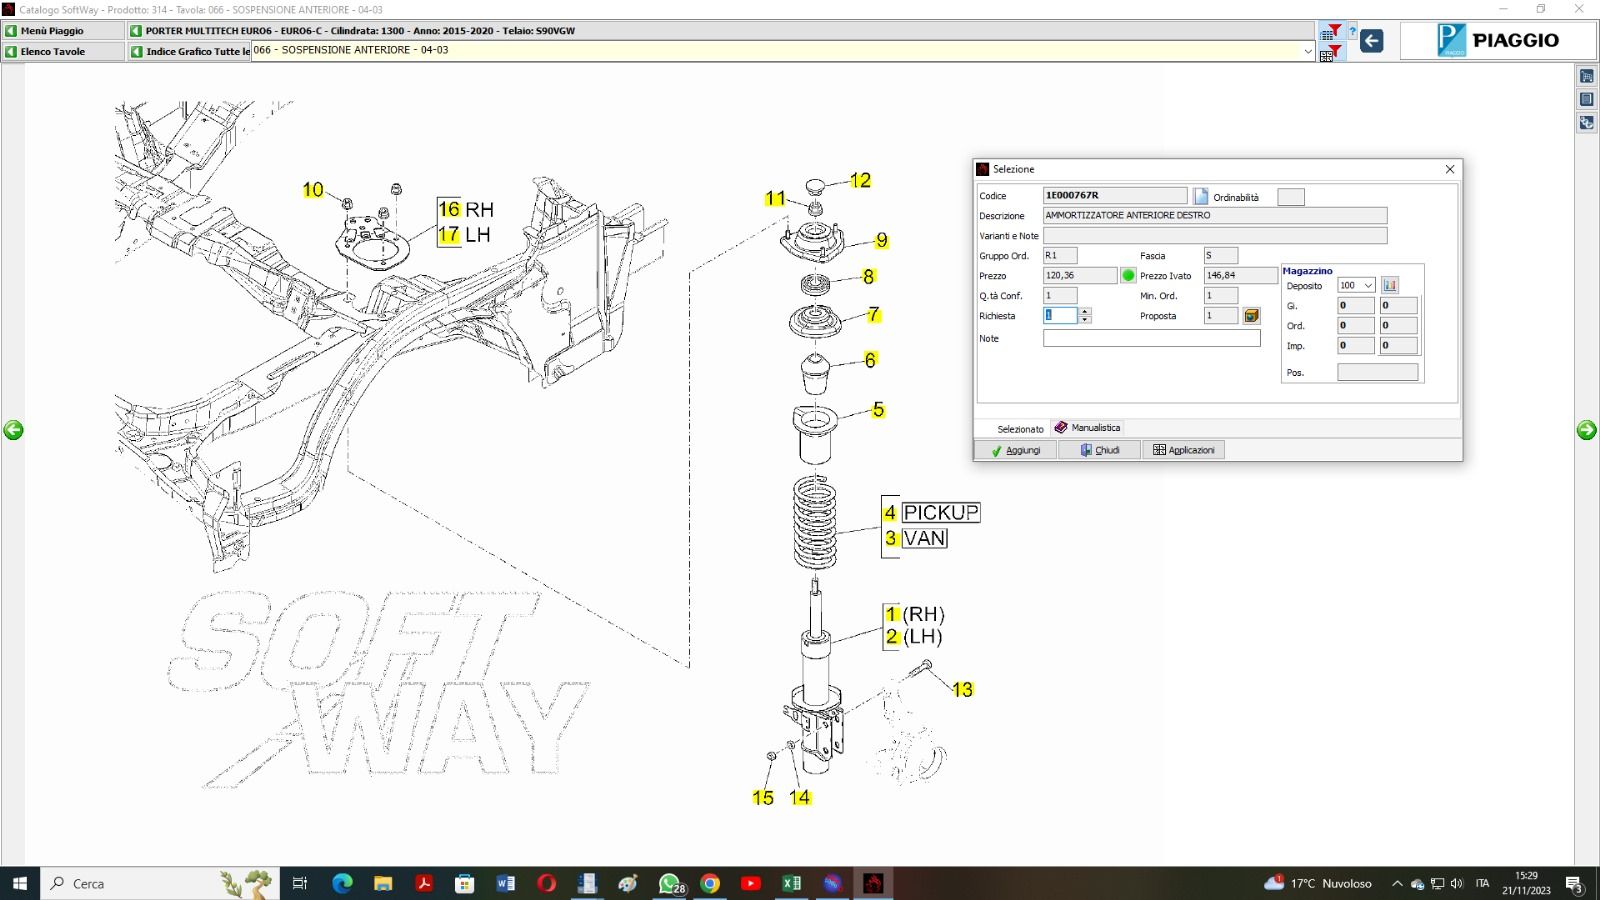1600x900 pixels.
Task: Click the blue question mark help icon
Action: tap(1352, 32)
